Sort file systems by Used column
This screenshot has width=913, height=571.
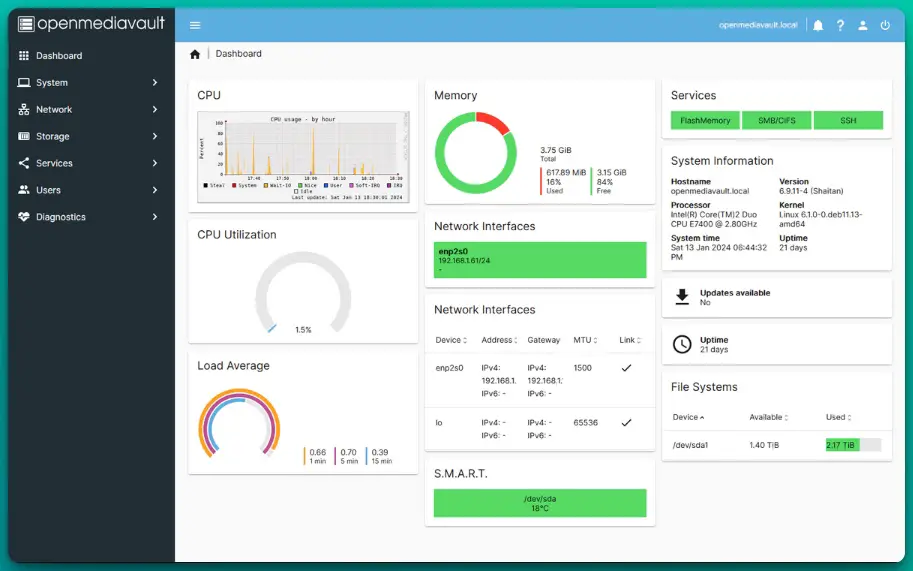pos(838,417)
